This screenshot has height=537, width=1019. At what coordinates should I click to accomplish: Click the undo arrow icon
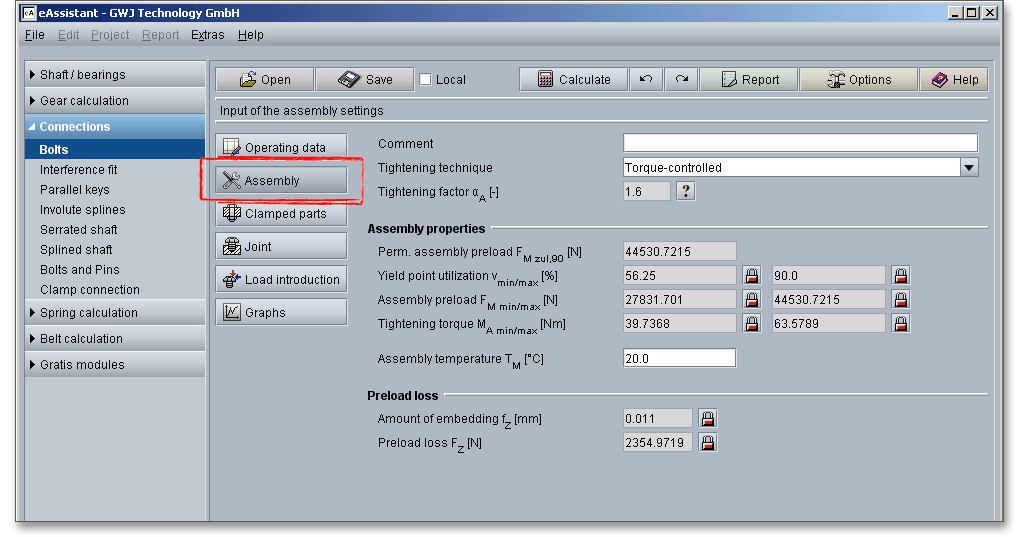pyautogui.click(x=646, y=80)
